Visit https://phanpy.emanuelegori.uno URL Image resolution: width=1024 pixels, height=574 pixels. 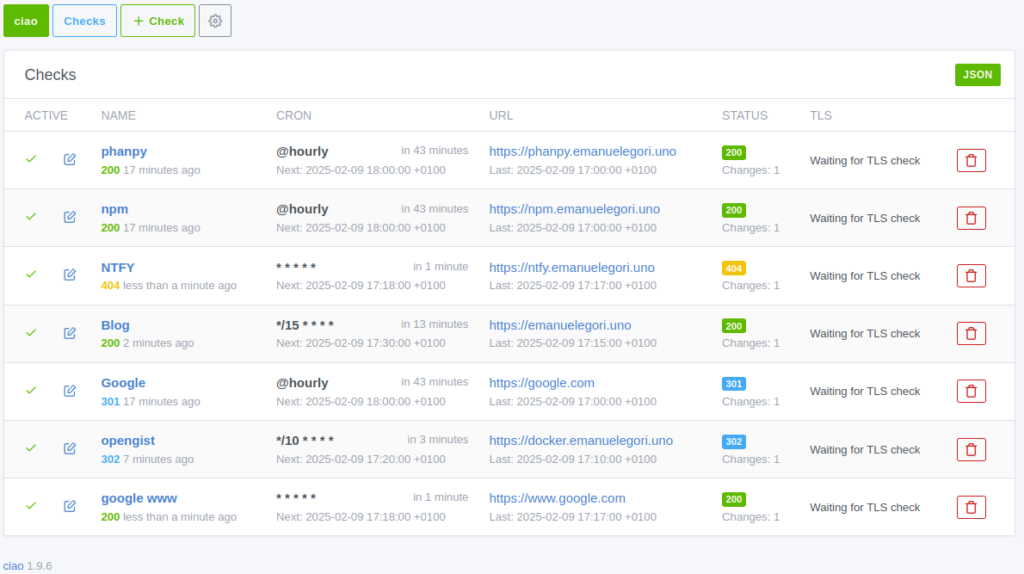click(x=583, y=151)
